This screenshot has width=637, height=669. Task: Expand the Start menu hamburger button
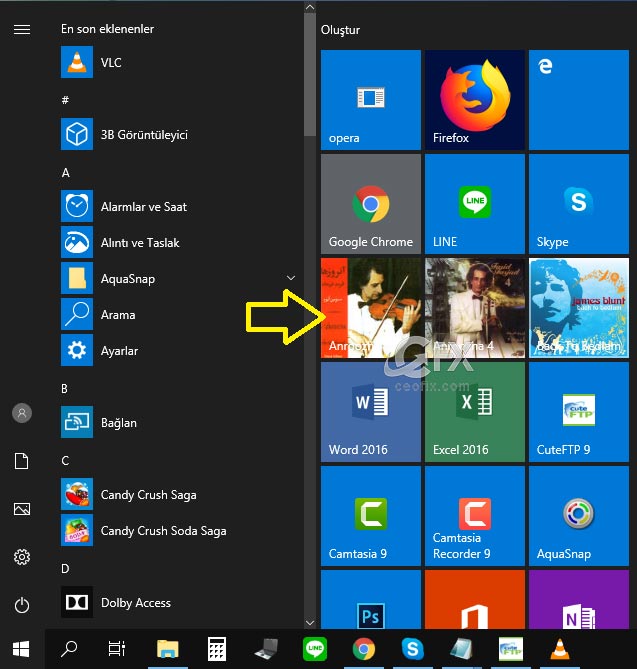pos(22,29)
